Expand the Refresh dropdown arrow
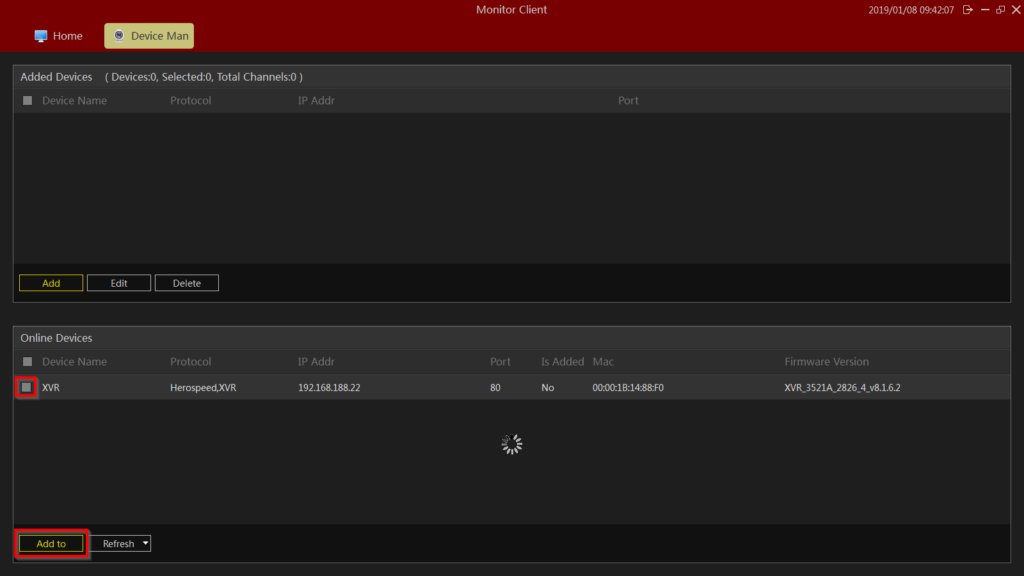1024x576 pixels. pos(145,543)
